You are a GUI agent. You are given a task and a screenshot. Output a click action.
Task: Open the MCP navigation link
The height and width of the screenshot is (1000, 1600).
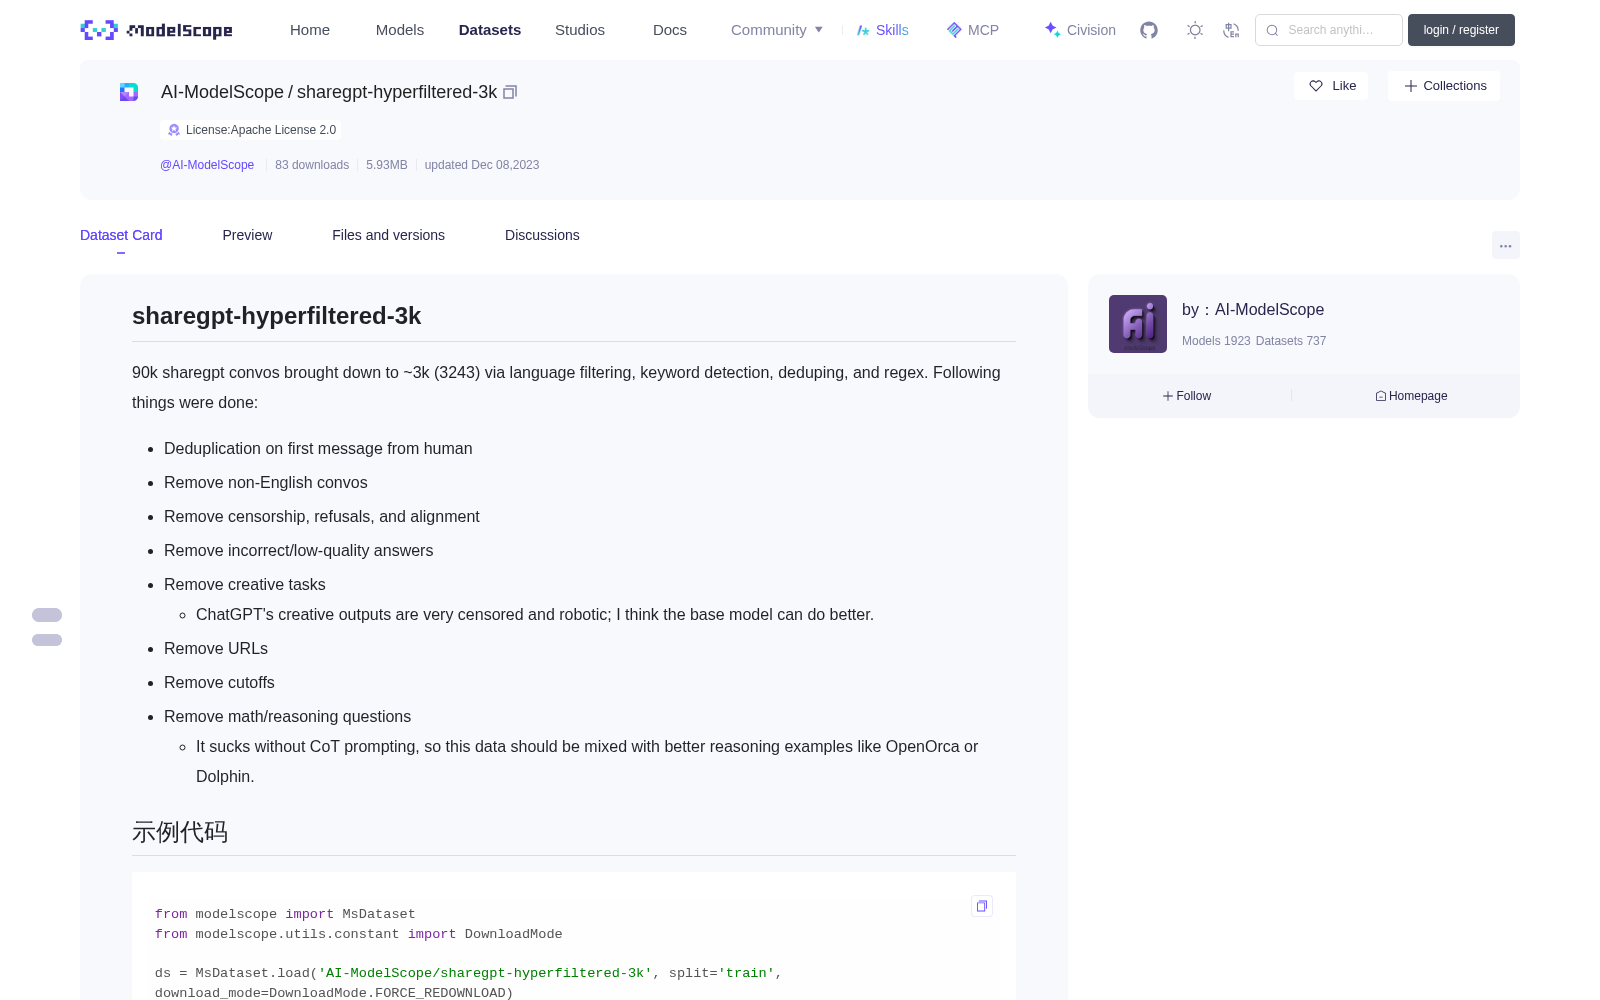tap(972, 30)
